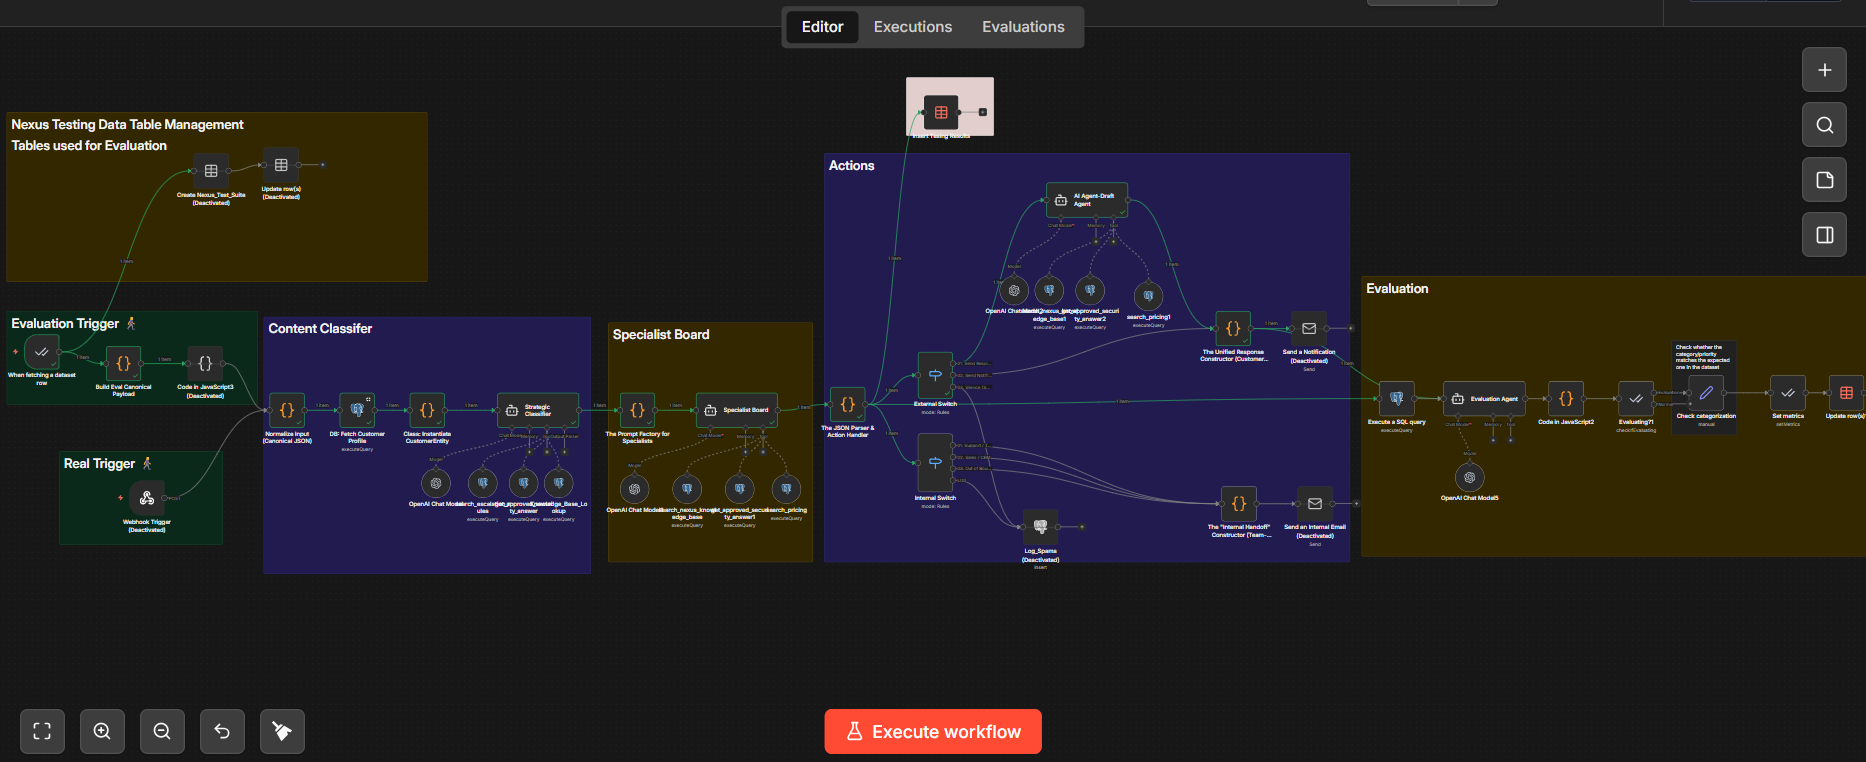The image size is (1866, 762).
Task: Zoom in on the workflow canvas
Action: pyautogui.click(x=102, y=731)
